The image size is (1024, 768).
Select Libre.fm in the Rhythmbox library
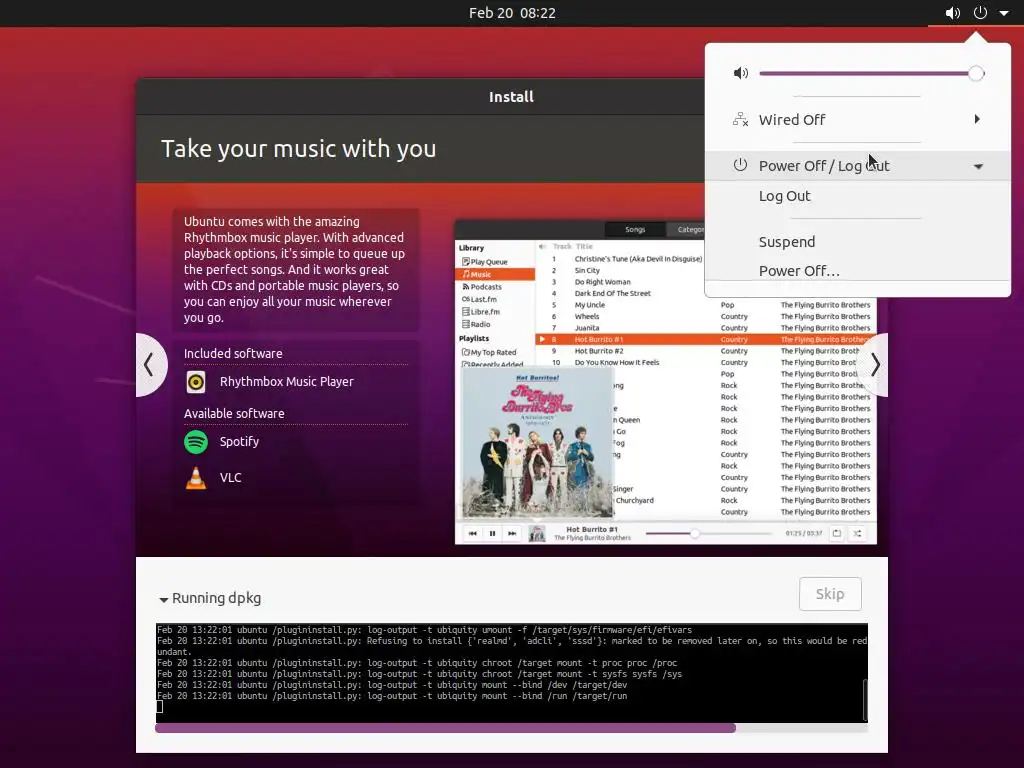click(481, 312)
